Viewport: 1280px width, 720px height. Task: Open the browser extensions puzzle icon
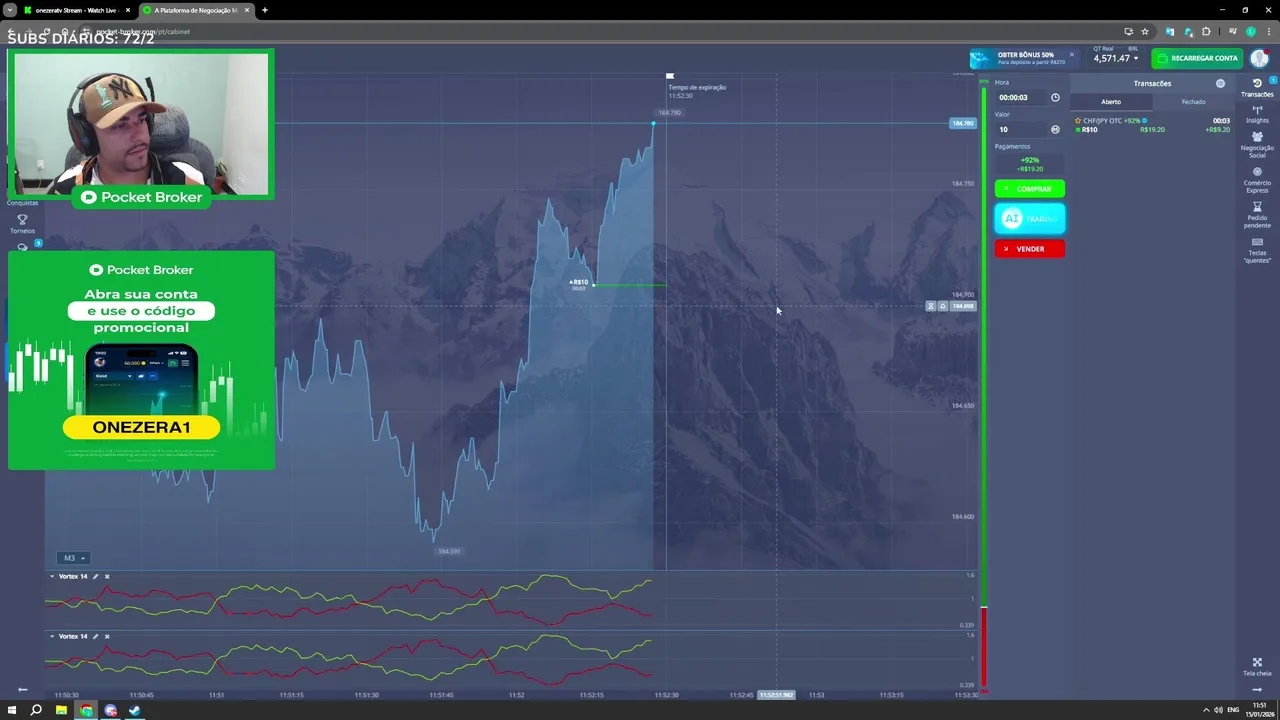(1206, 31)
